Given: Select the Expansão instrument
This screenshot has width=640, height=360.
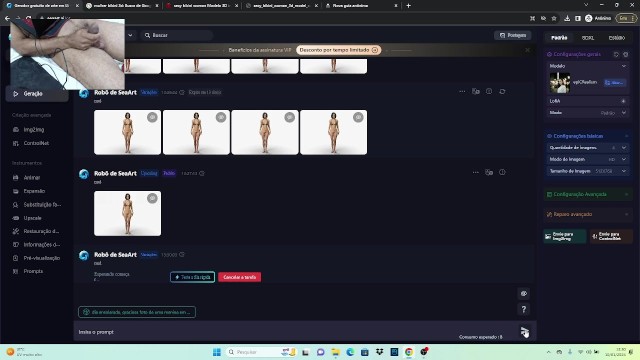Looking at the screenshot, I should (x=29, y=191).
